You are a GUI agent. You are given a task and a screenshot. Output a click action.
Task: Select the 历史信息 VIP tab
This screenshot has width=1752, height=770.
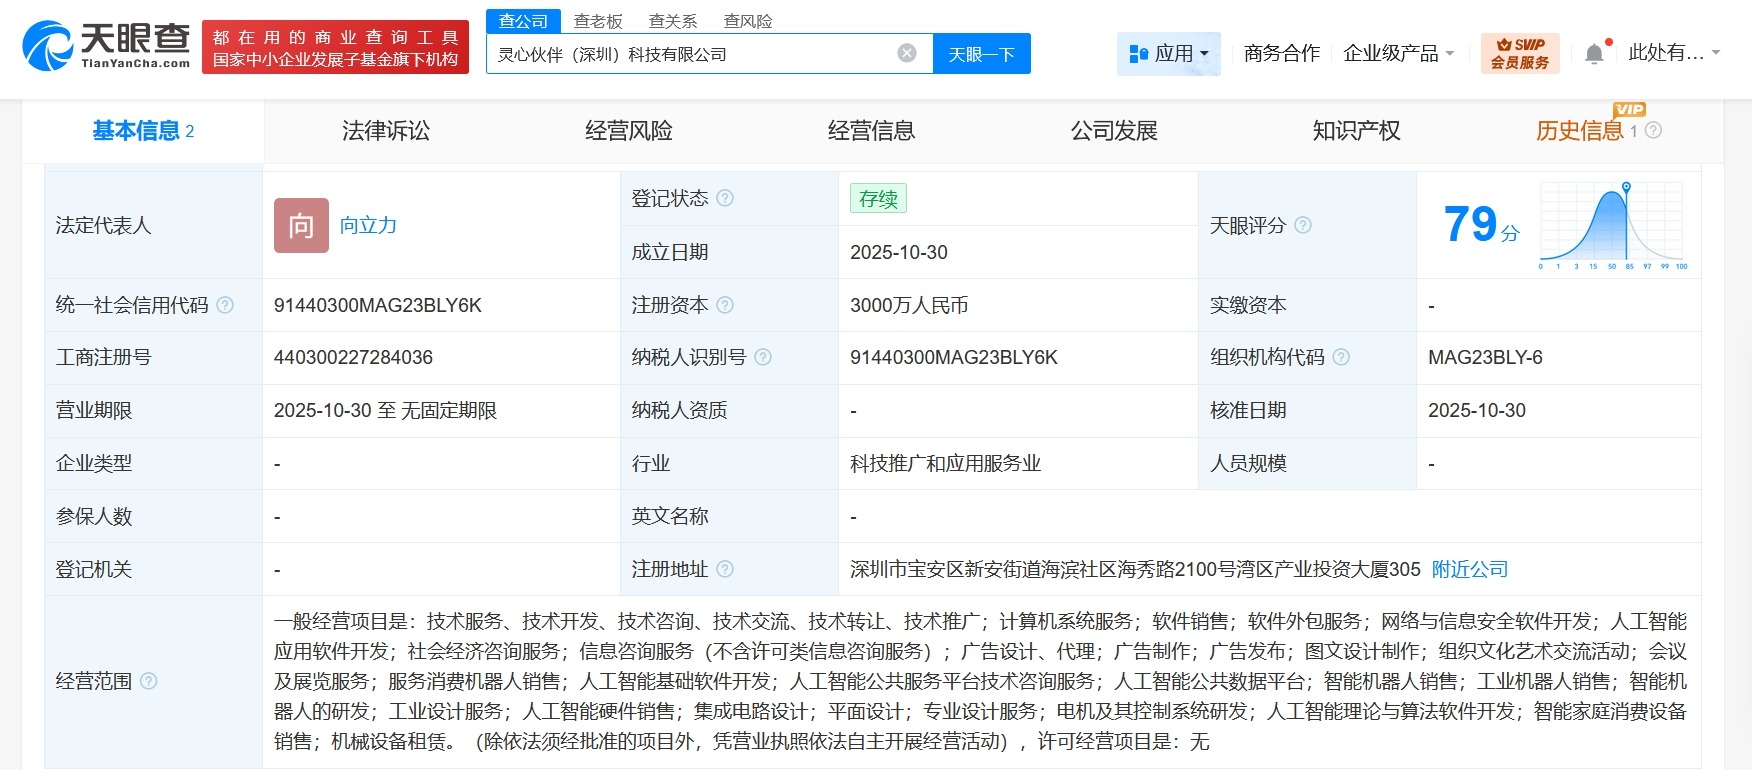1581,131
